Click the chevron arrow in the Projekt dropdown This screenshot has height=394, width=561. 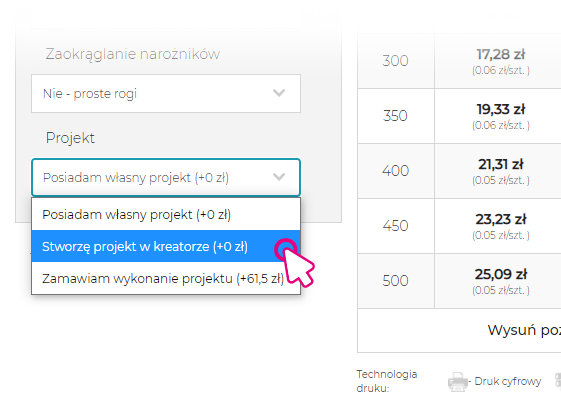(x=279, y=177)
